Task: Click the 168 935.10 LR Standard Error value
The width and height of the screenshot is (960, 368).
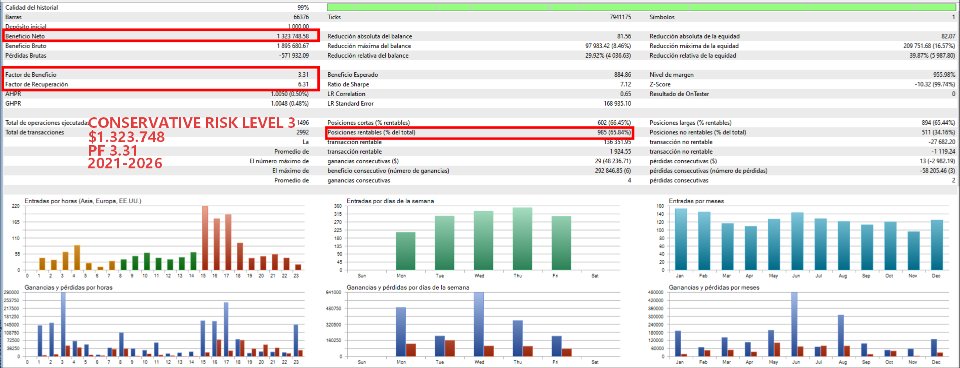Action: click(x=617, y=103)
